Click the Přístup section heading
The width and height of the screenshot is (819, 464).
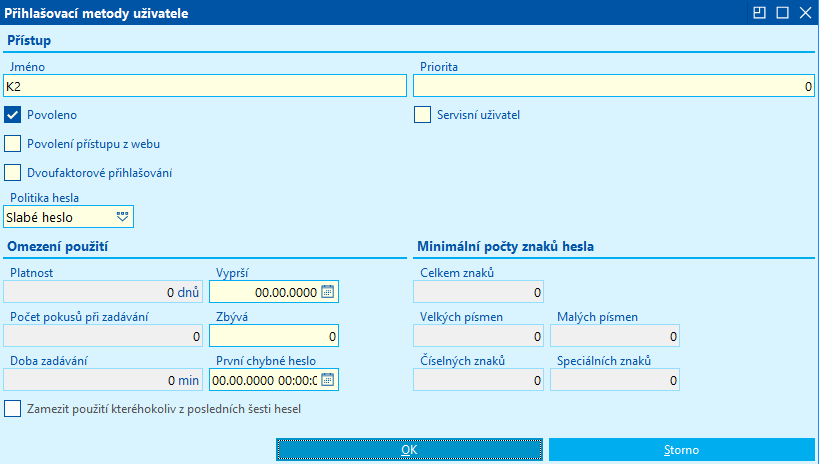click(29, 40)
